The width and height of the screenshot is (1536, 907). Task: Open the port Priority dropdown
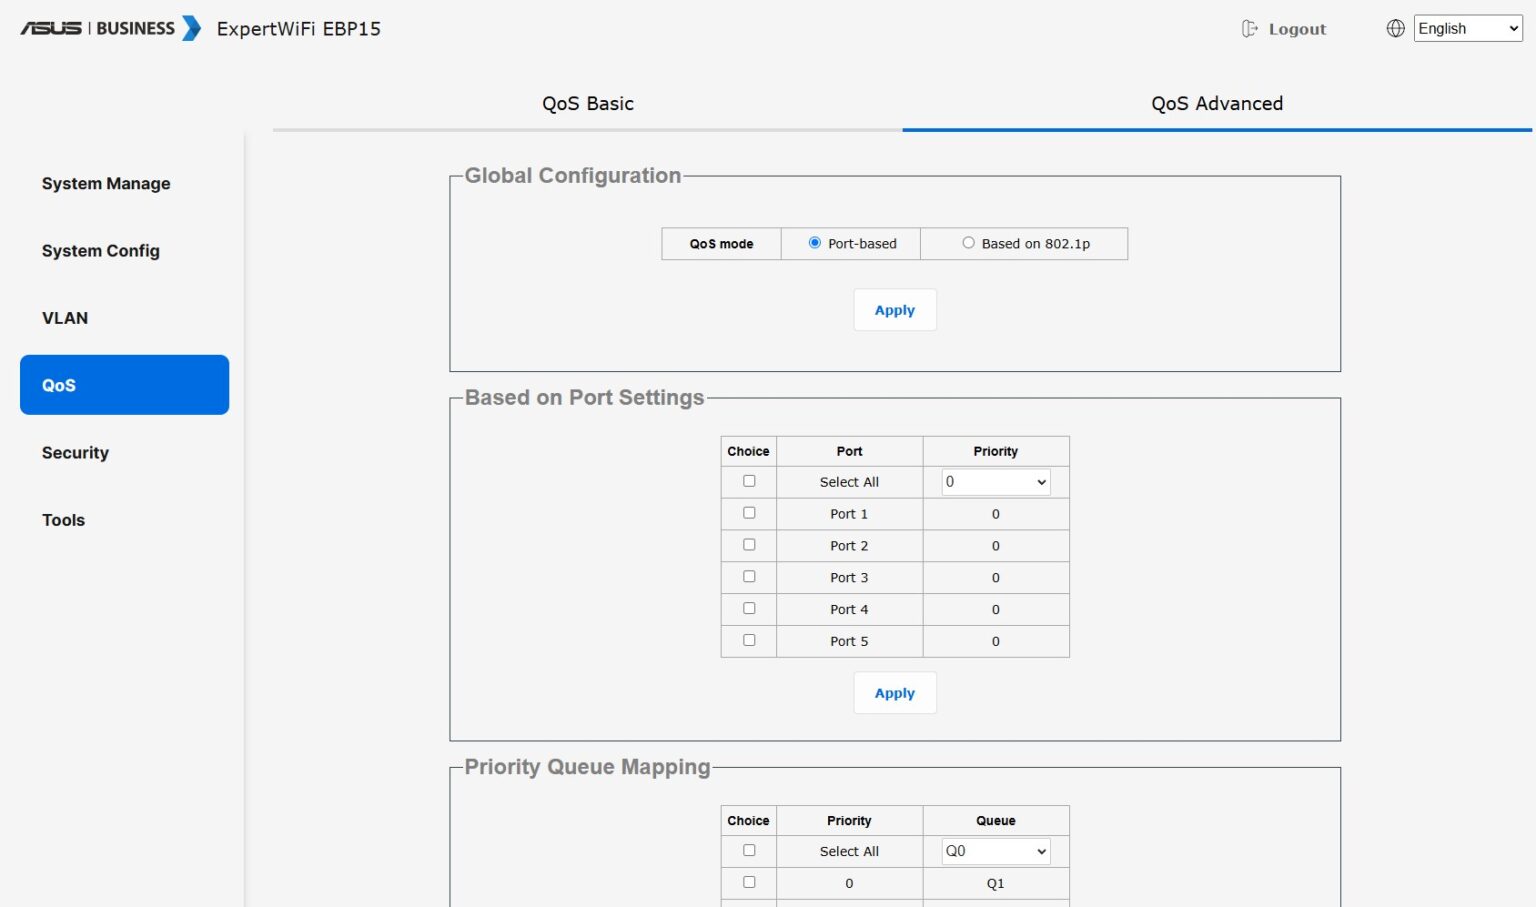click(x=995, y=482)
